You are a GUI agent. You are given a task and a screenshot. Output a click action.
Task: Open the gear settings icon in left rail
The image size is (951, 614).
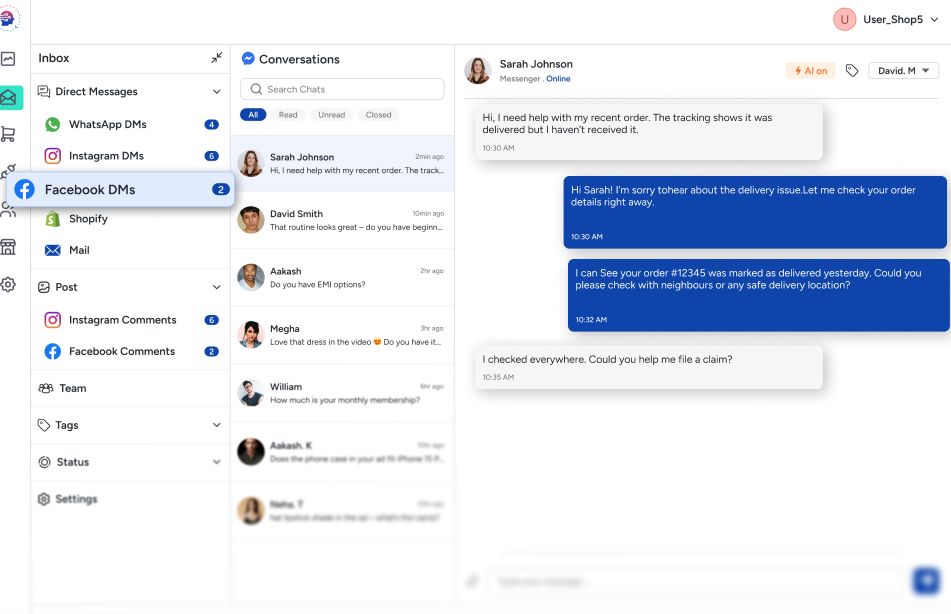(x=8, y=284)
